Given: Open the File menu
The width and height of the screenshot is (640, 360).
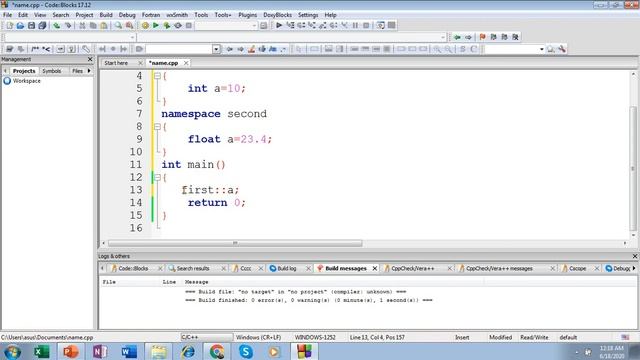Looking at the screenshot, I should point(7,15).
